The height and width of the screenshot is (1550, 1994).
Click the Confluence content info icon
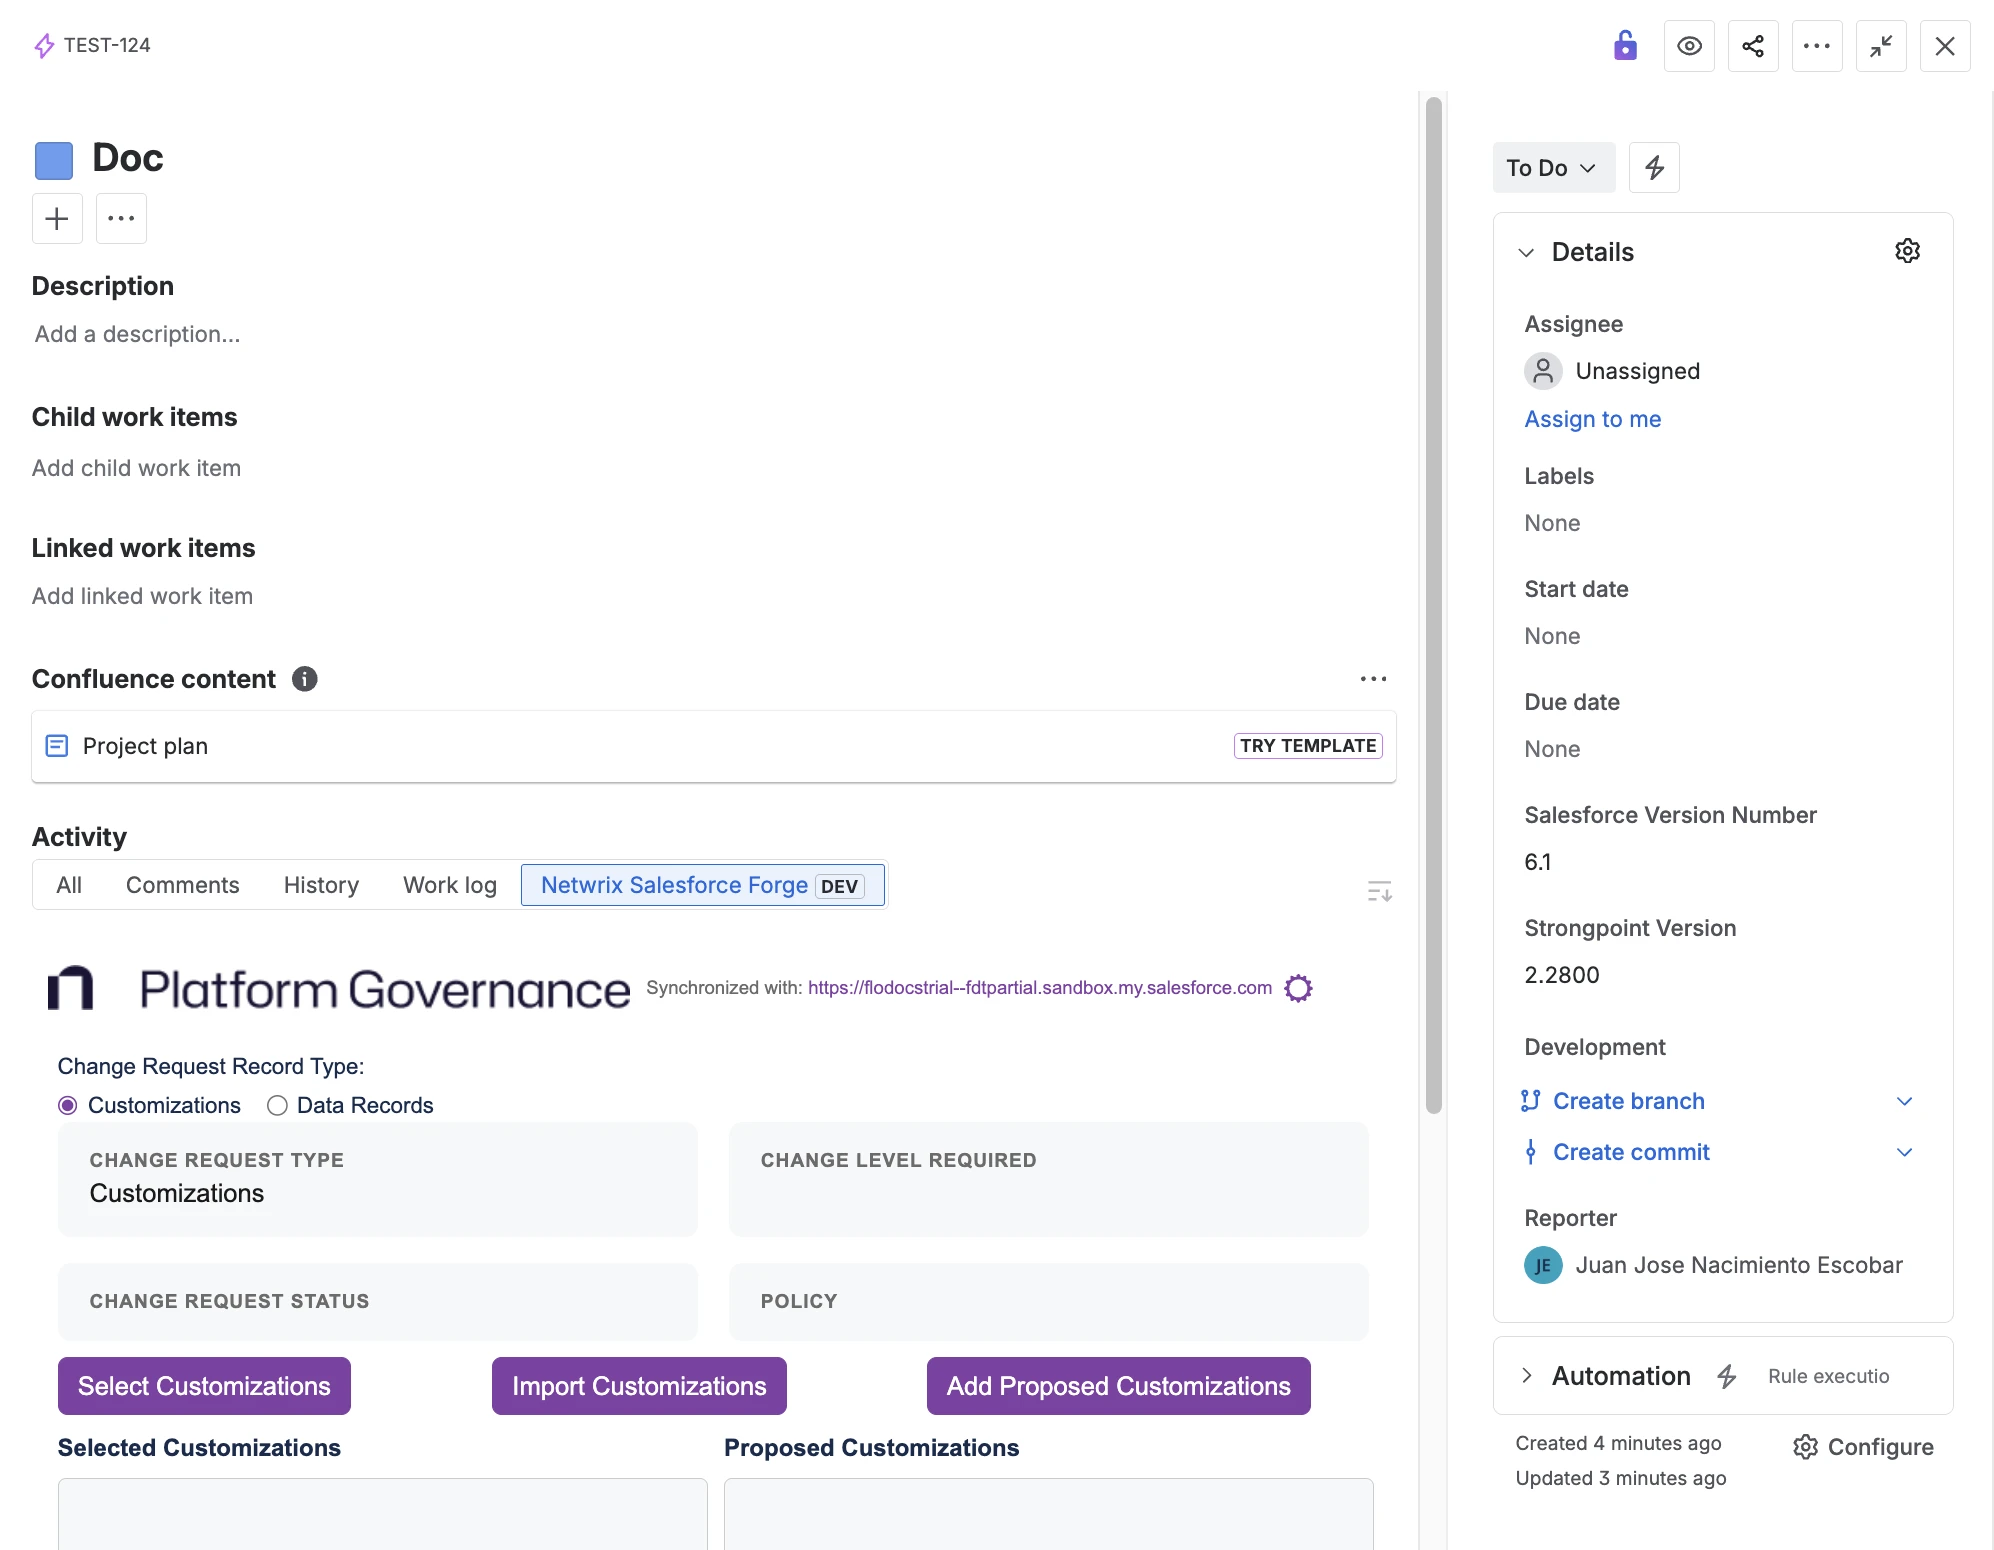point(305,679)
